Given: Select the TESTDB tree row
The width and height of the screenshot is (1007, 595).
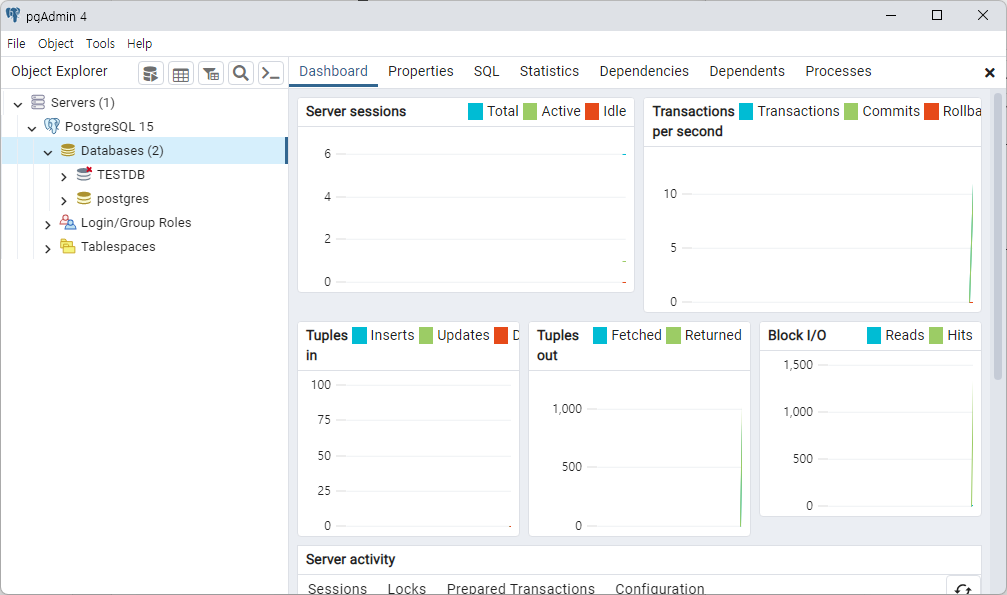Looking at the screenshot, I should point(144,175).
